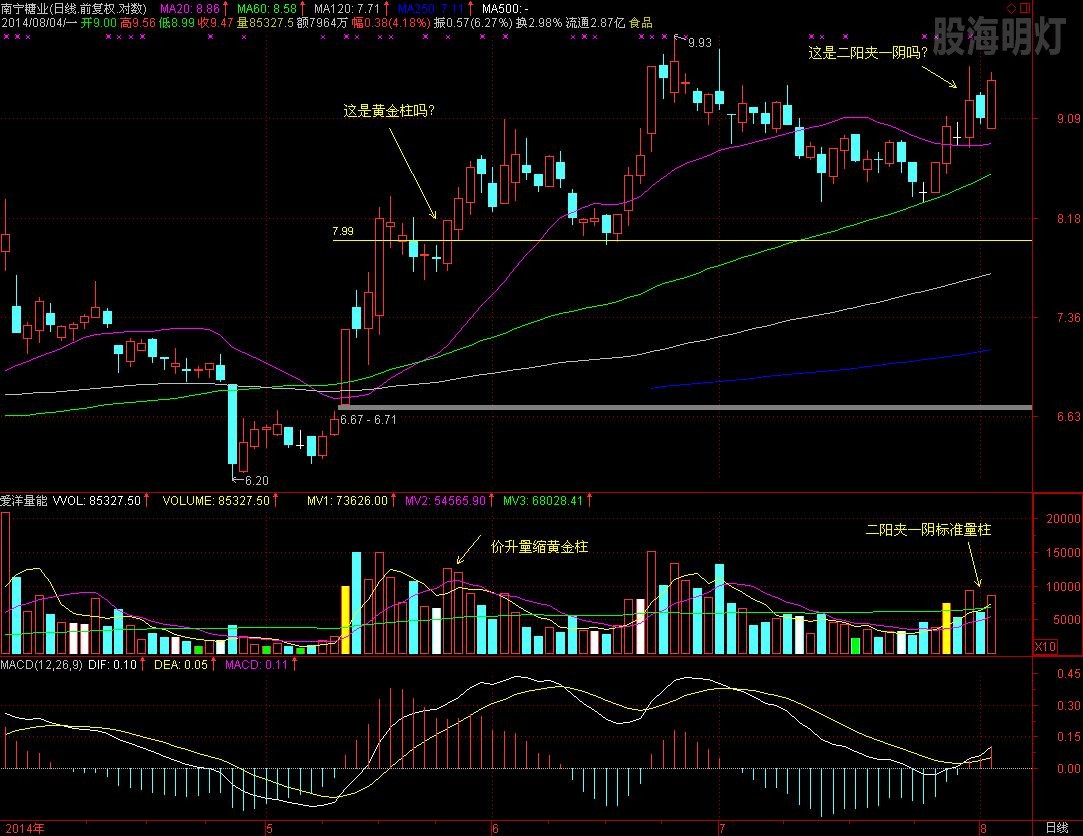The image size is (1083, 836).
Task: Click the 价升量缩黄金柱 annotation text
Action: click(538, 547)
